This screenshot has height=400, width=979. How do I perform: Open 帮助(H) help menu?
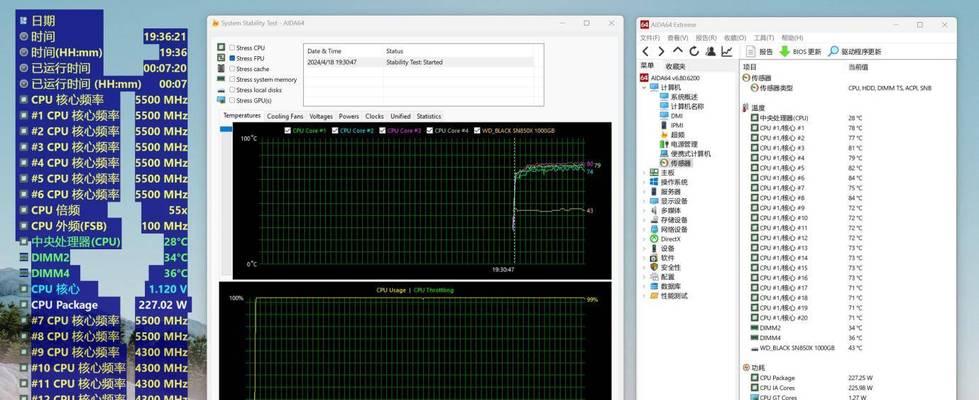792,37
